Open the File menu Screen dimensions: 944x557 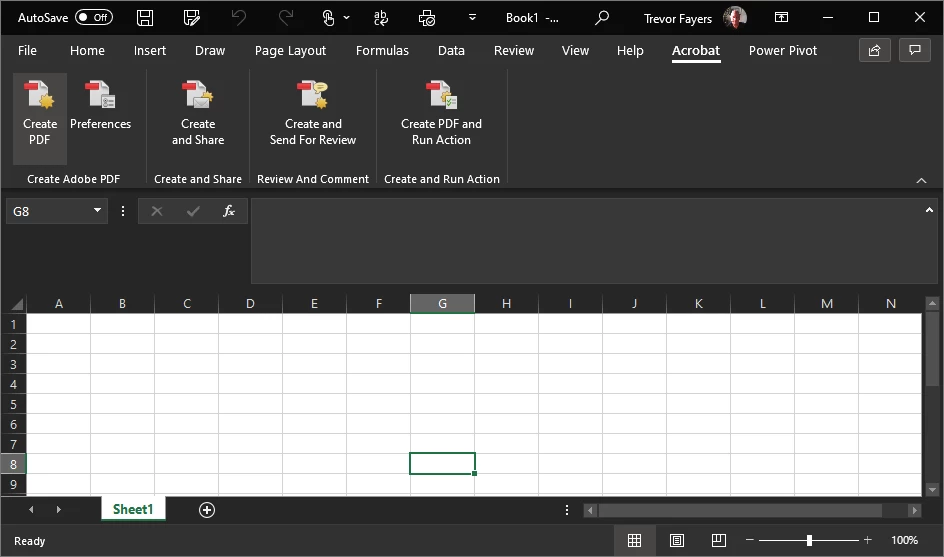coord(27,51)
